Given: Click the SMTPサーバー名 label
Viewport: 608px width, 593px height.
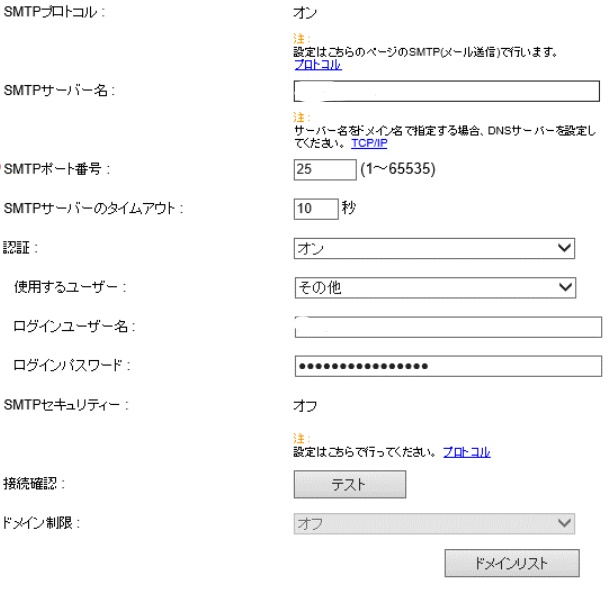Looking at the screenshot, I should (60, 92).
